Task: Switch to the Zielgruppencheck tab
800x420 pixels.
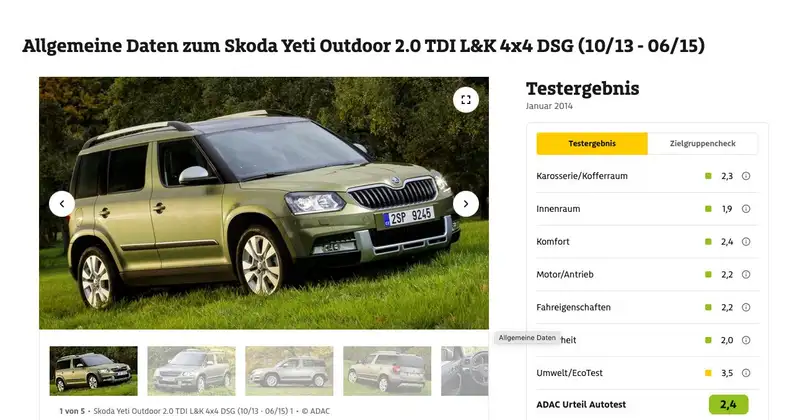Action: point(703,143)
